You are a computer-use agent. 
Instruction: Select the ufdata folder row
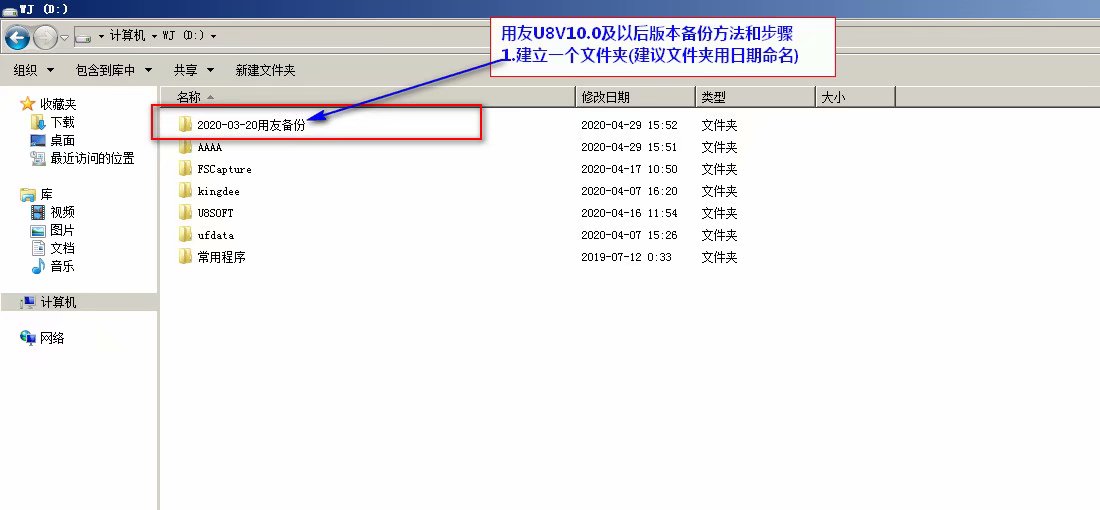(x=215, y=234)
